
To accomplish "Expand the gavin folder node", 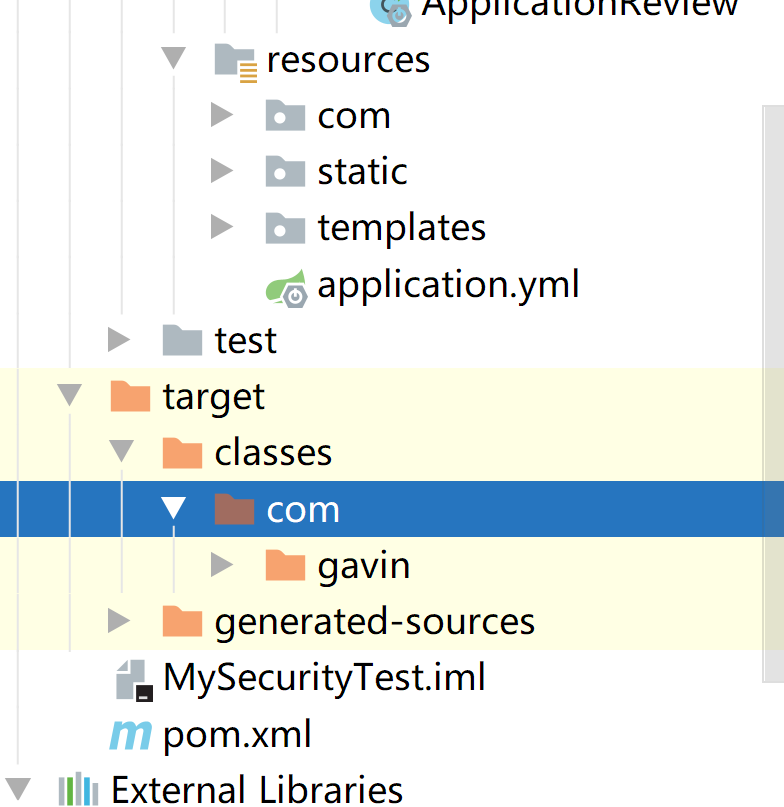I will pyautogui.click(x=222, y=565).
